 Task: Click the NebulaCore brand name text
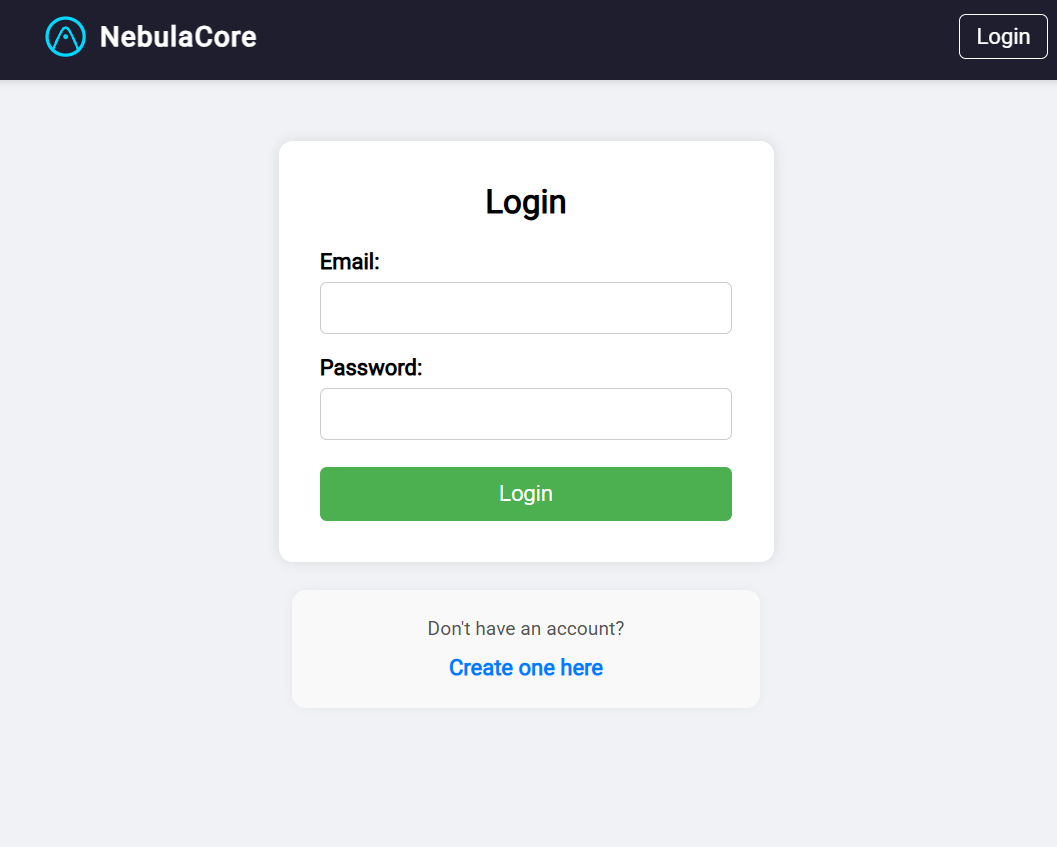pyautogui.click(x=178, y=37)
